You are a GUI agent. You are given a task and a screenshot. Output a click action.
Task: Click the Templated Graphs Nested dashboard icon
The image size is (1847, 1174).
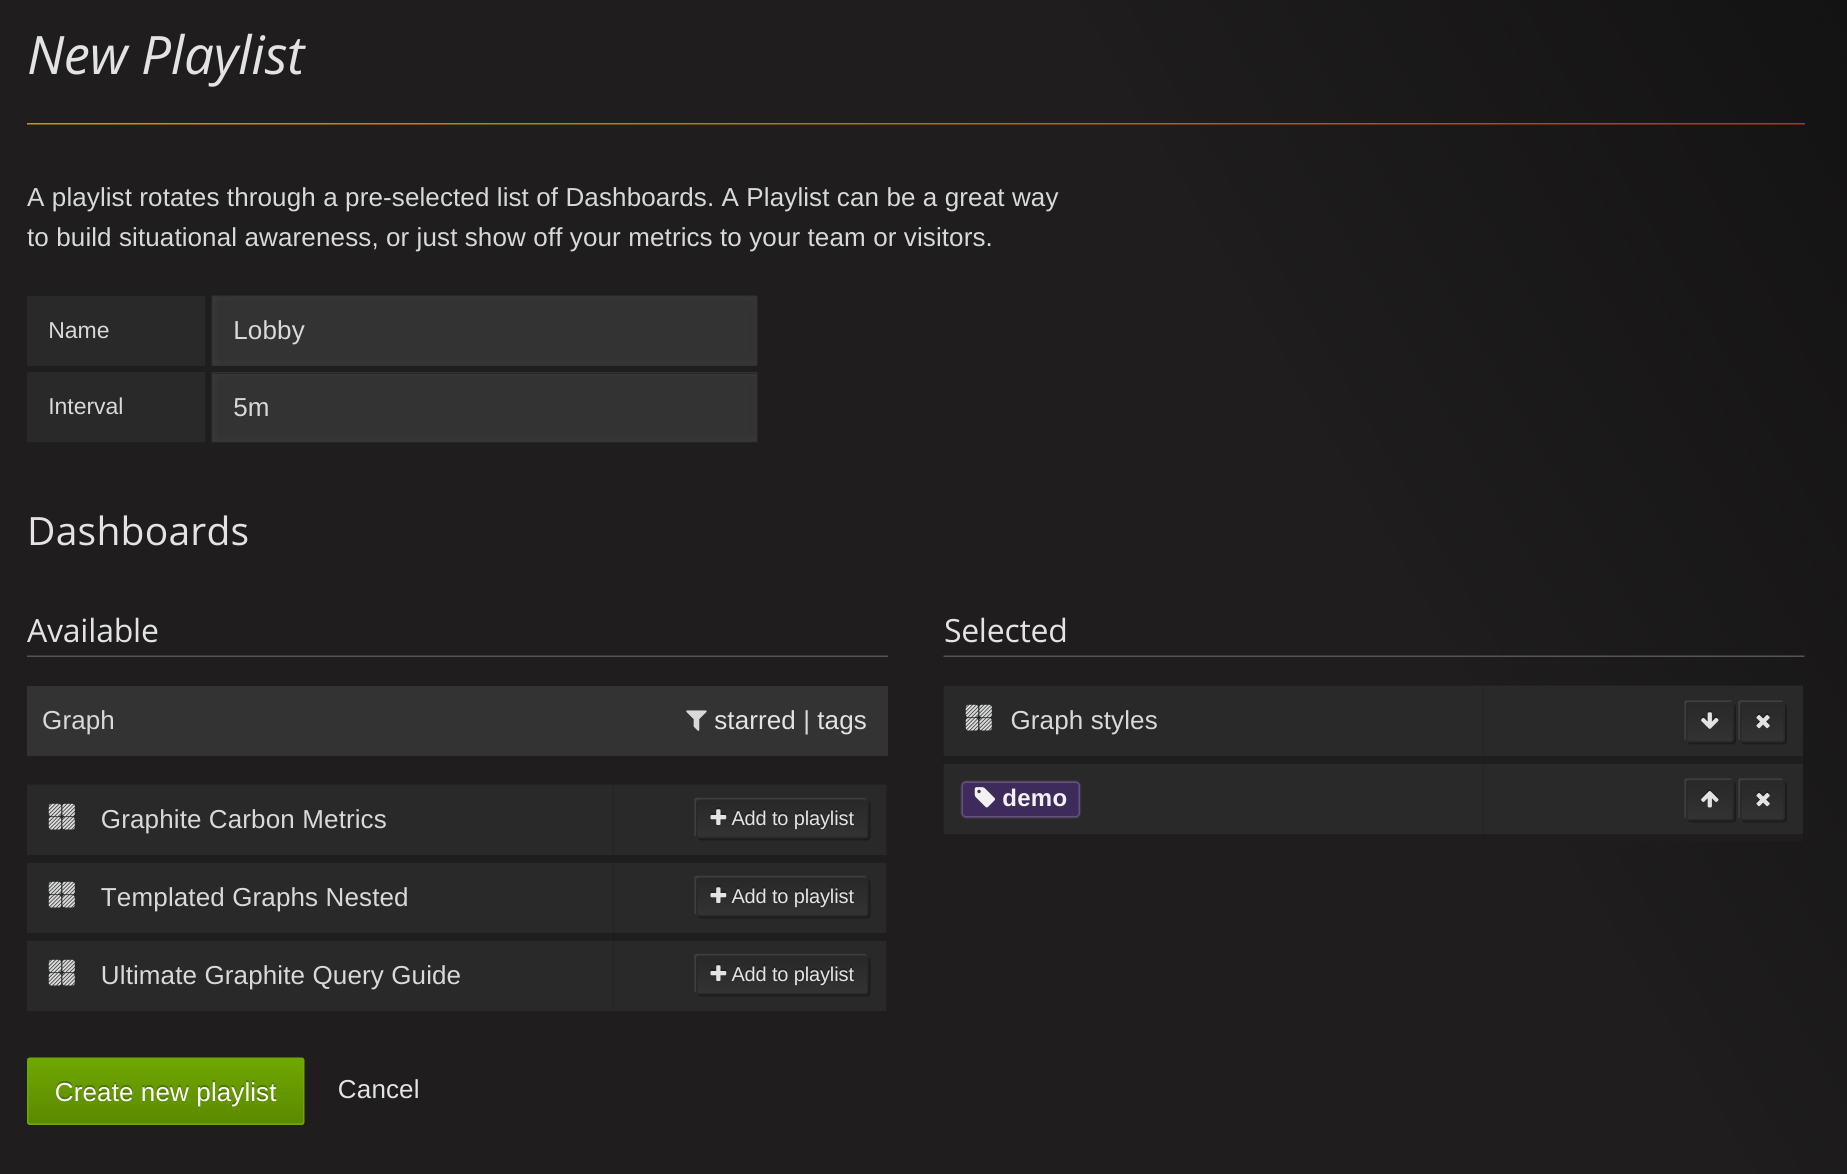62,896
